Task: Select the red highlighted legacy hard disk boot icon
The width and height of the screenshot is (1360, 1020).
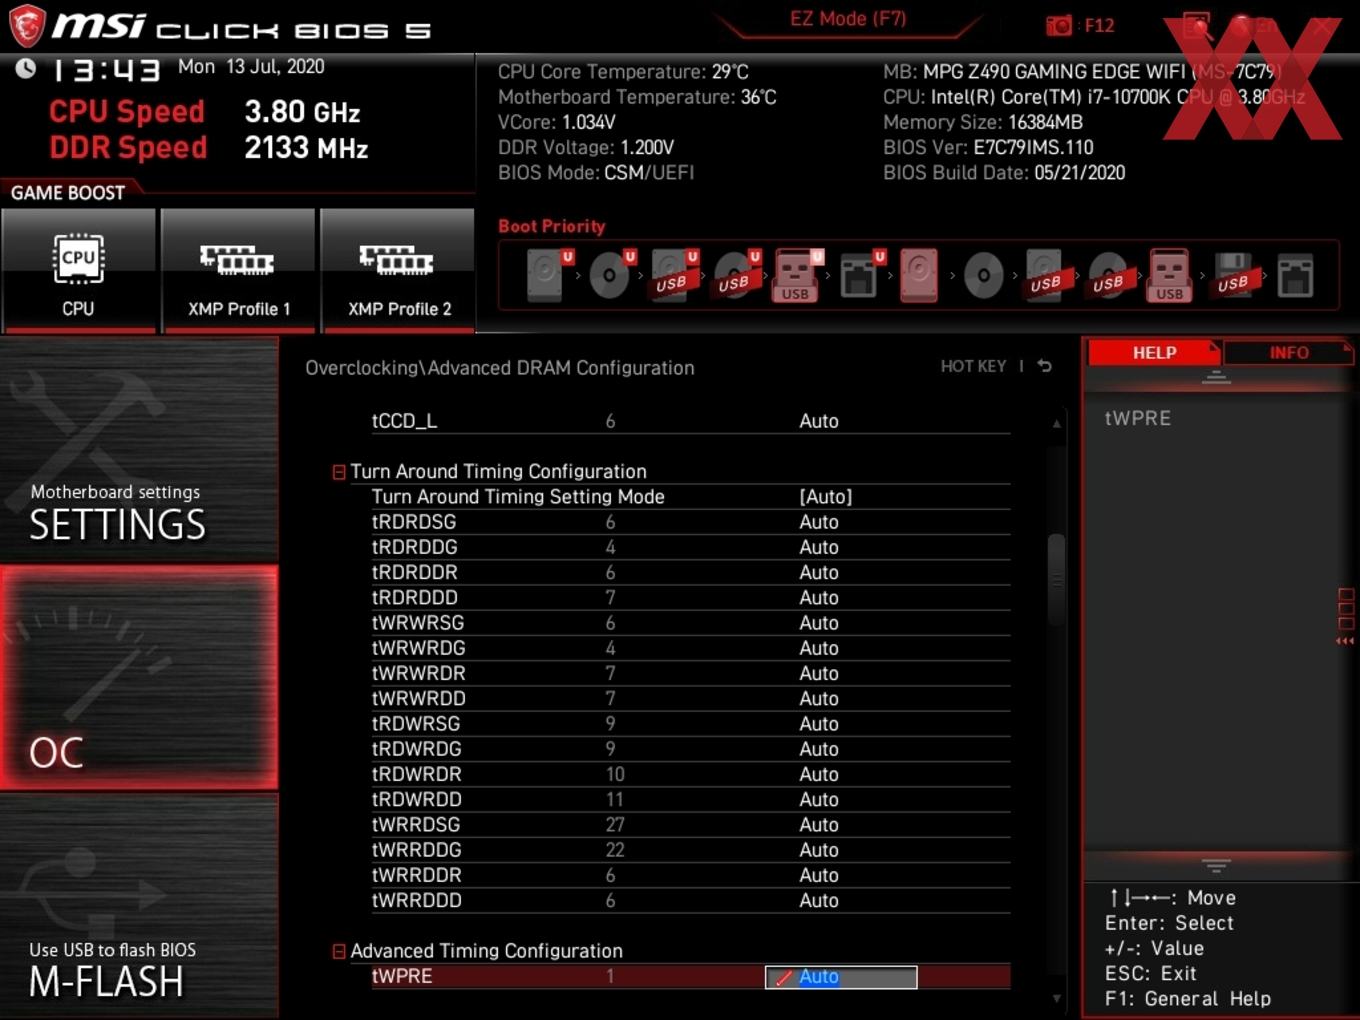Action: [919, 275]
